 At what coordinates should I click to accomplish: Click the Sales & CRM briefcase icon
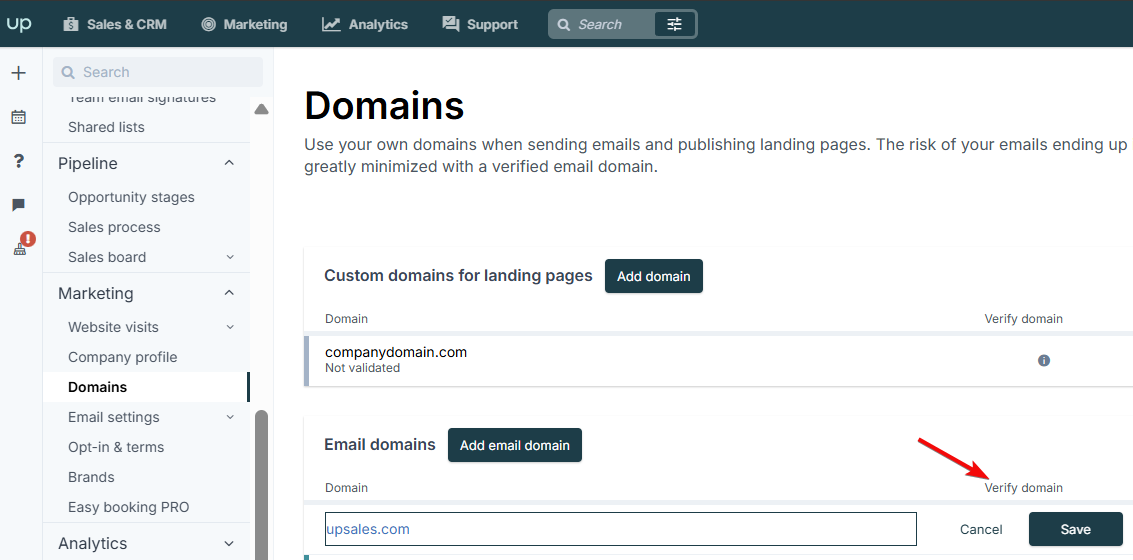[x=71, y=24]
